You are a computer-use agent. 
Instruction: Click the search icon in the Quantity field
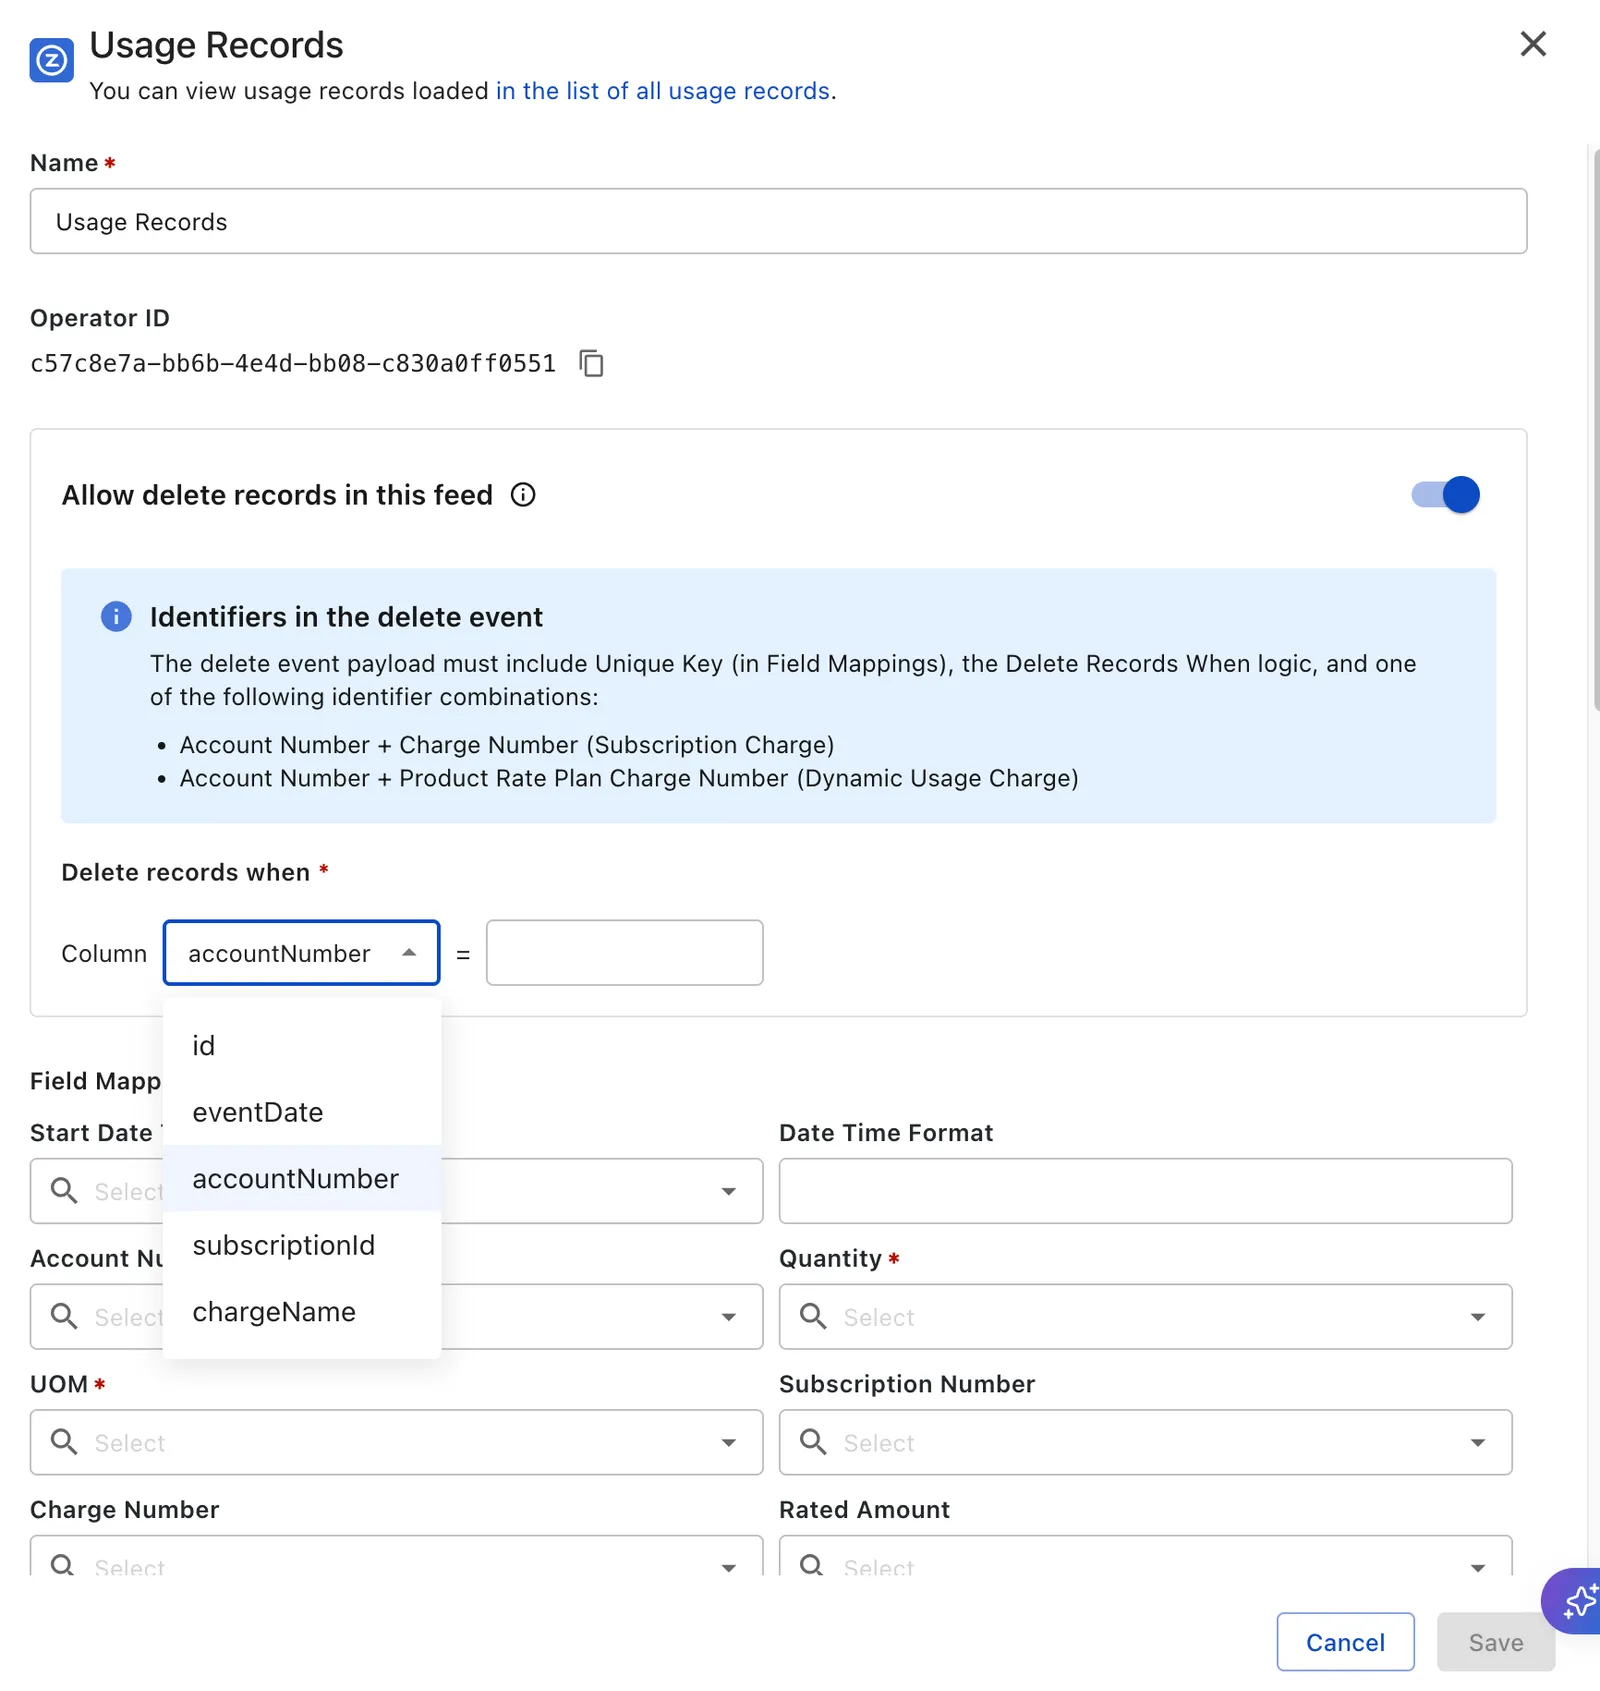pyautogui.click(x=813, y=1316)
